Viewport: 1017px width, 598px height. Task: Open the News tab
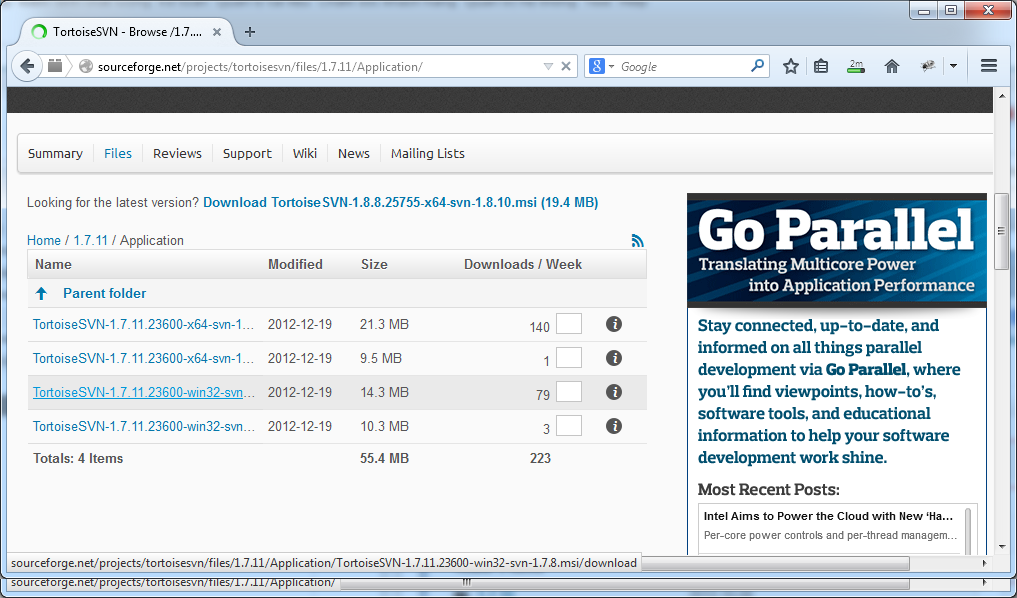point(353,154)
